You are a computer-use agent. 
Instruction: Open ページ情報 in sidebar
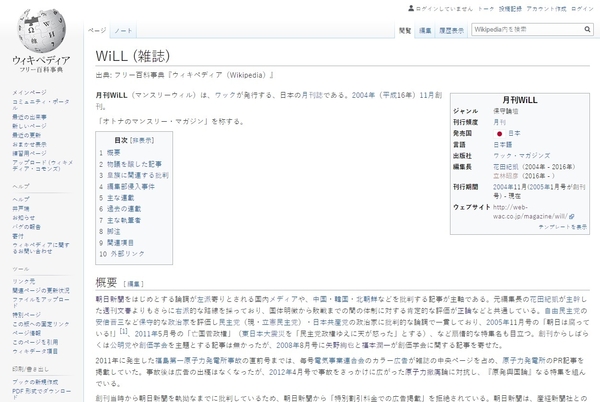[26, 333]
